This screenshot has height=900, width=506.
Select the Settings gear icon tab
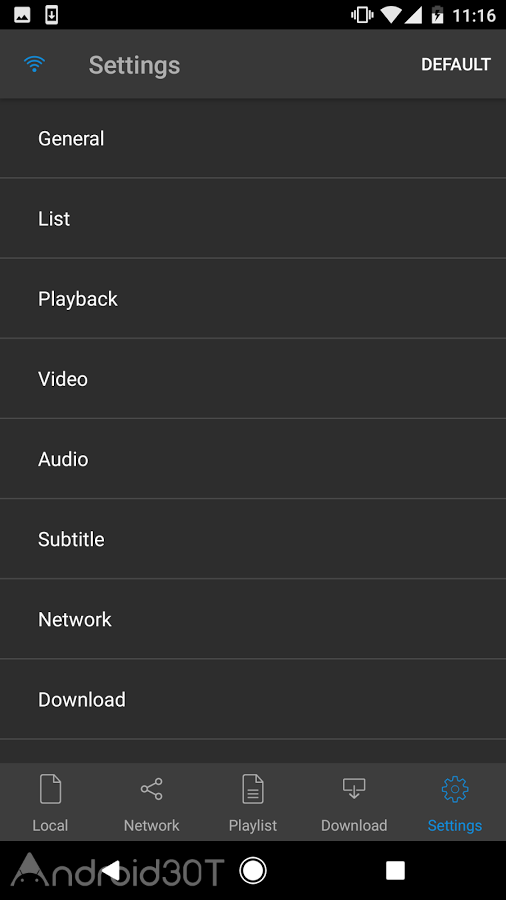(455, 789)
